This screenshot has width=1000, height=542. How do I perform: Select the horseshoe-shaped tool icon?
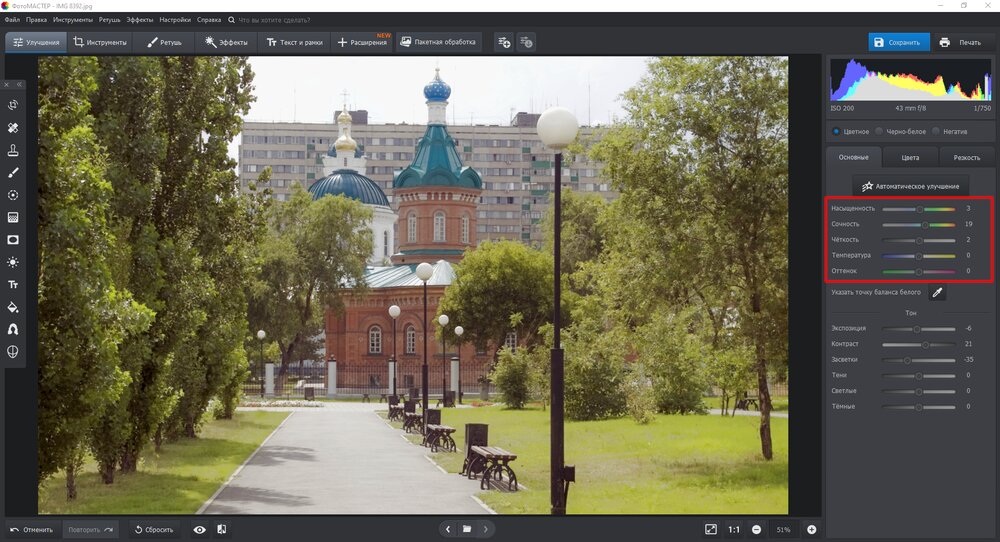click(x=13, y=329)
